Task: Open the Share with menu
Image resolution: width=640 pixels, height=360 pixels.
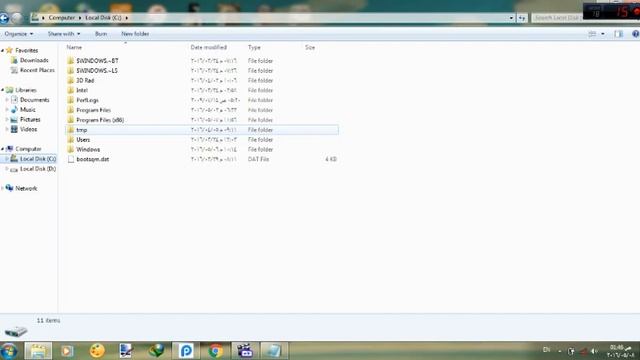Action: [x=64, y=34]
